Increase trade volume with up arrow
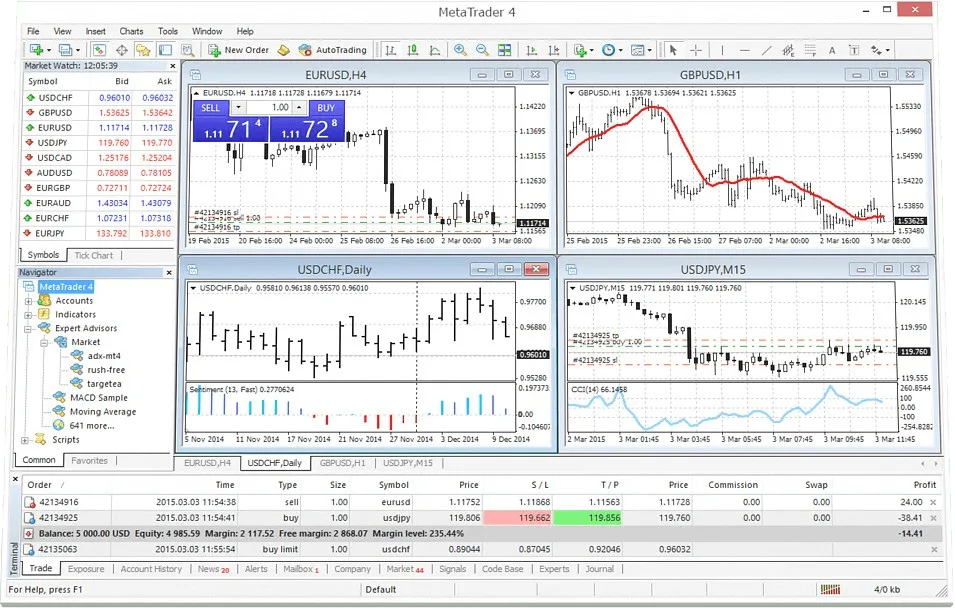 coord(299,108)
